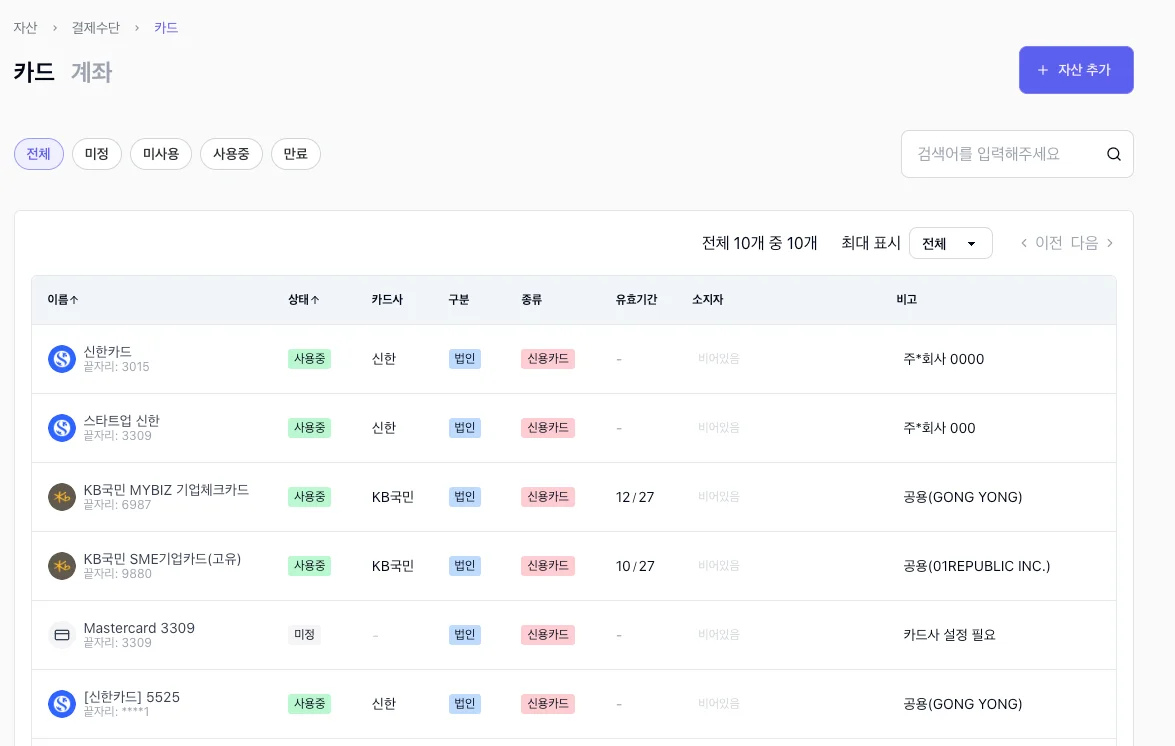Select the 사용중 filter tab
This screenshot has width=1175, height=746.
tap(231, 153)
